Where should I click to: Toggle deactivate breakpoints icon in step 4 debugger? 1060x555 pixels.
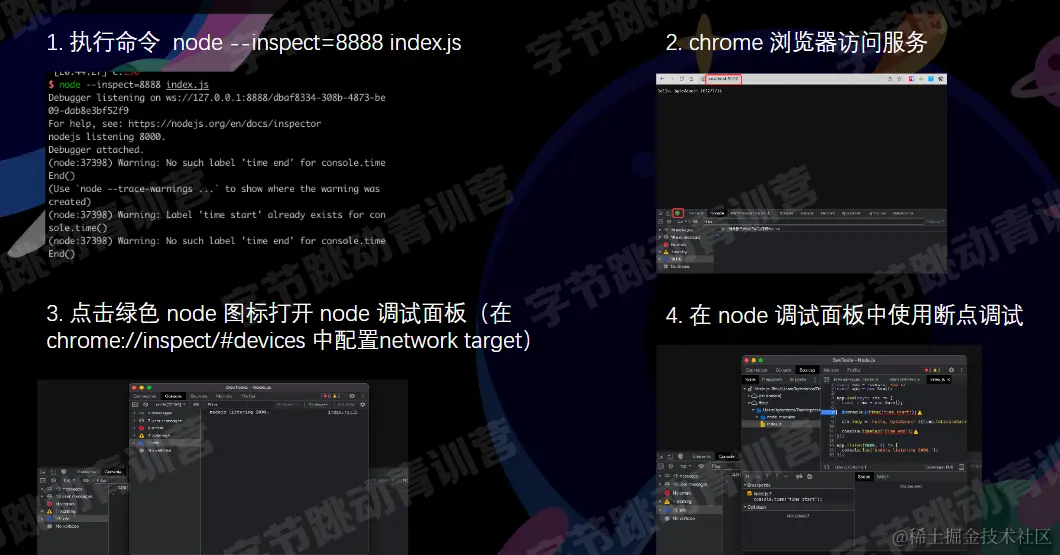(799, 477)
